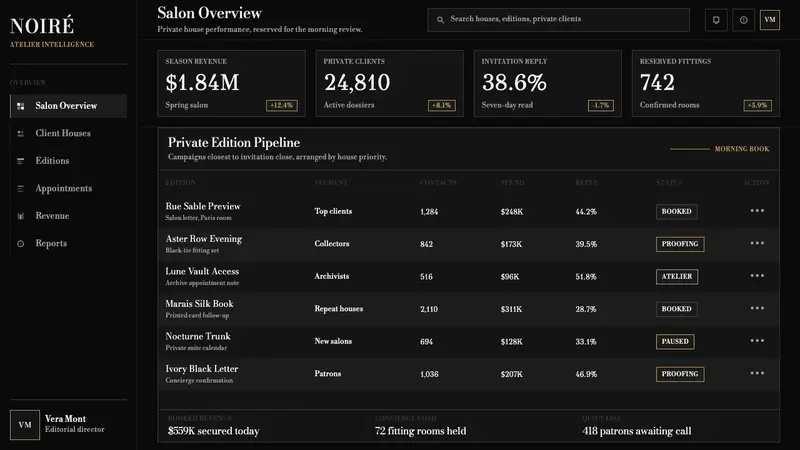Image resolution: width=800 pixels, height=450 pixels.
Task: Select the Marais Silk Book edition name
Action: click(x=199, y=304)
